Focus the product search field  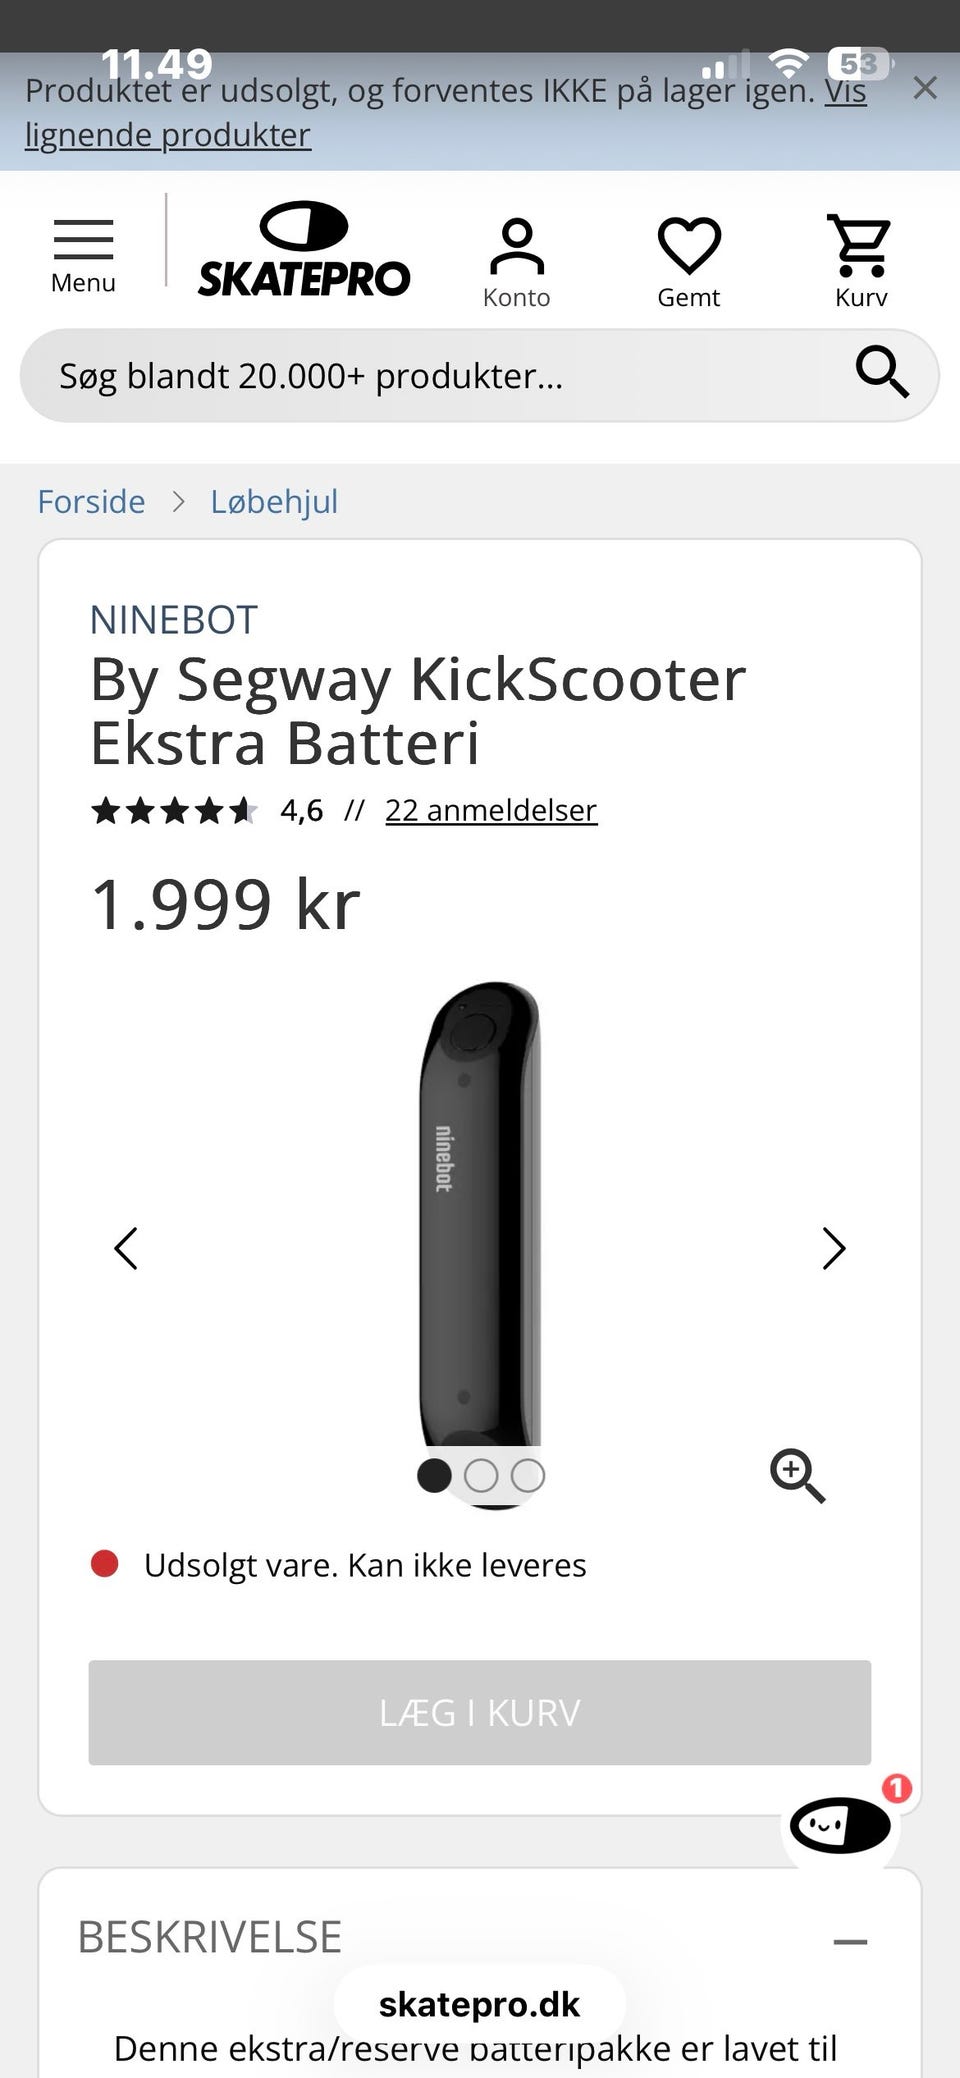coord(440,376)
